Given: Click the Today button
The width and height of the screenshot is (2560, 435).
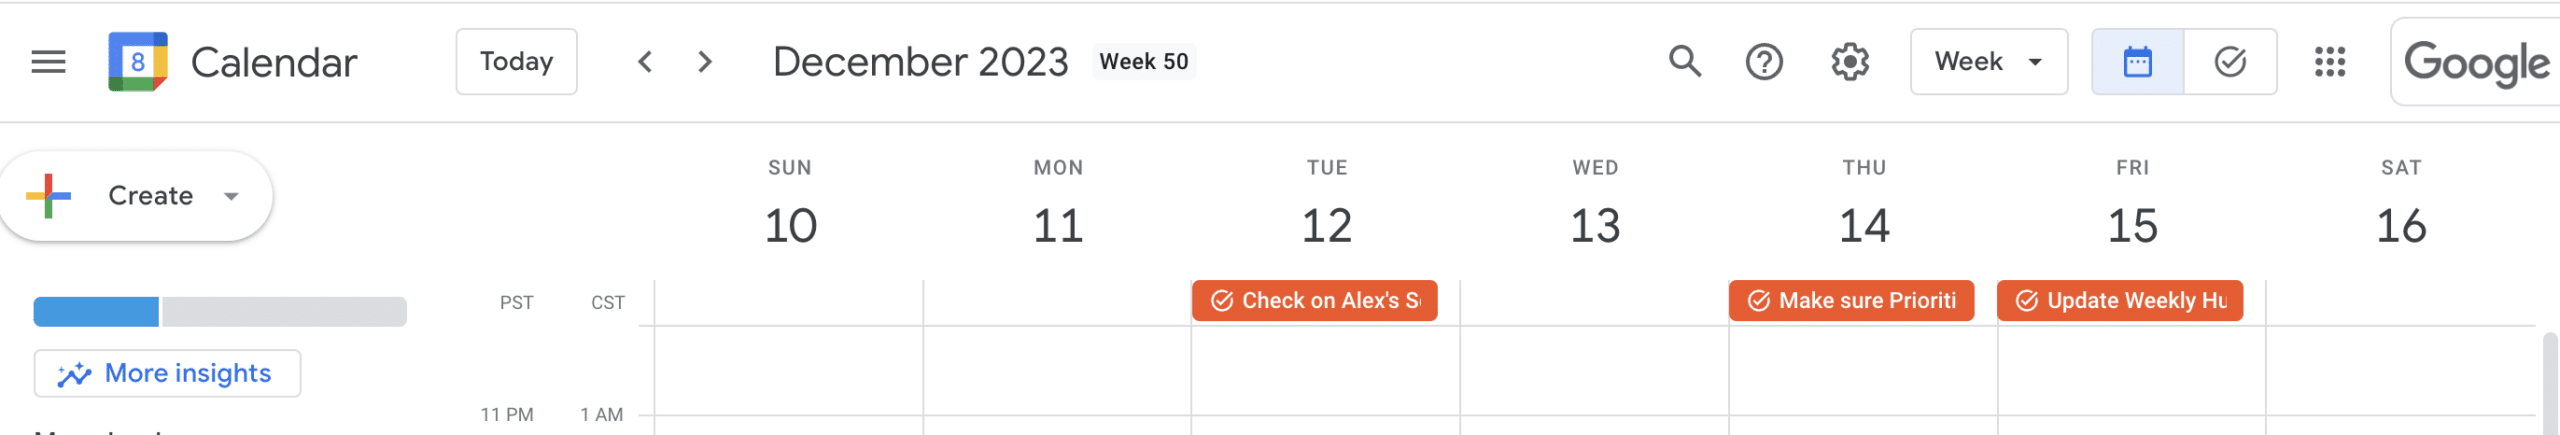Looking at the screenshot, I should tap(516, 62).
